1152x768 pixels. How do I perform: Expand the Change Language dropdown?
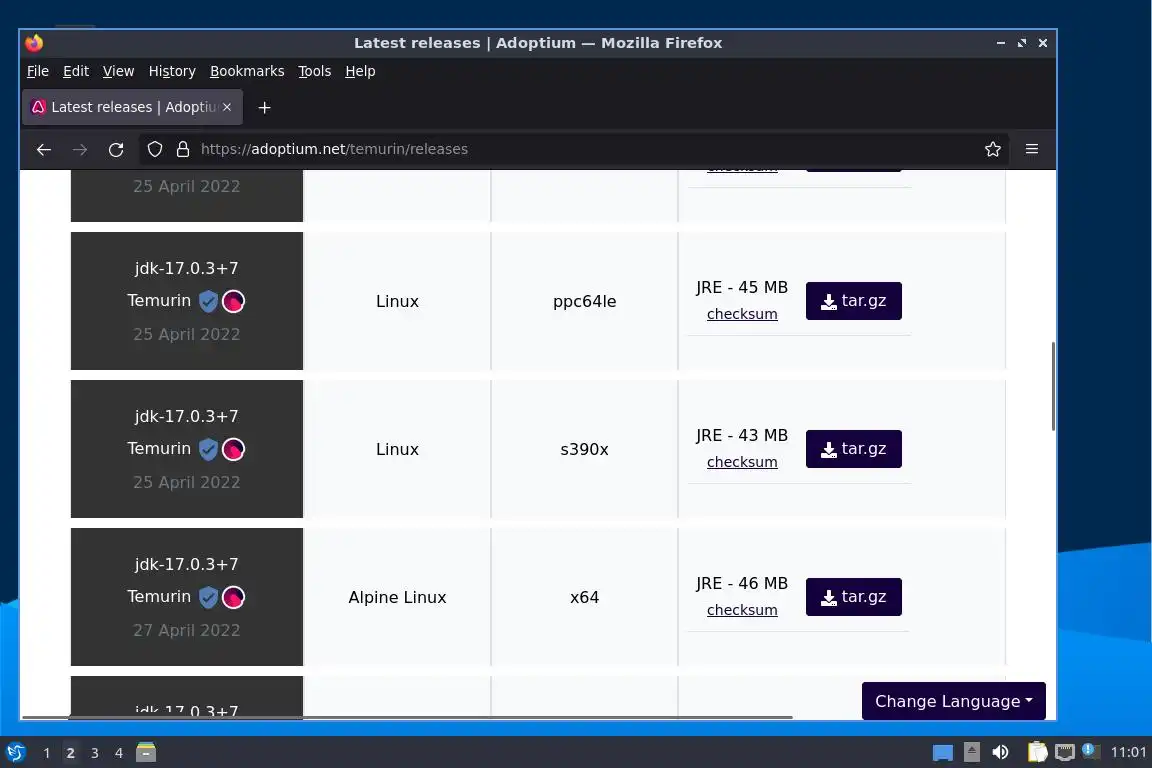[954, 701]
